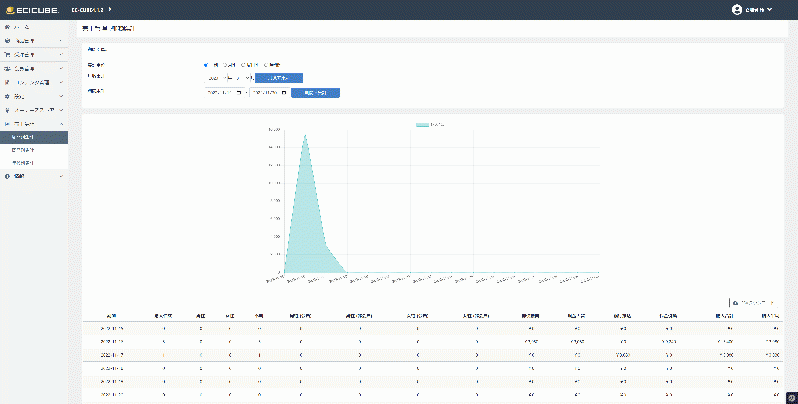Expand the order menu chevron
This screenshot has height=404, width=798.
coord(61,54)
